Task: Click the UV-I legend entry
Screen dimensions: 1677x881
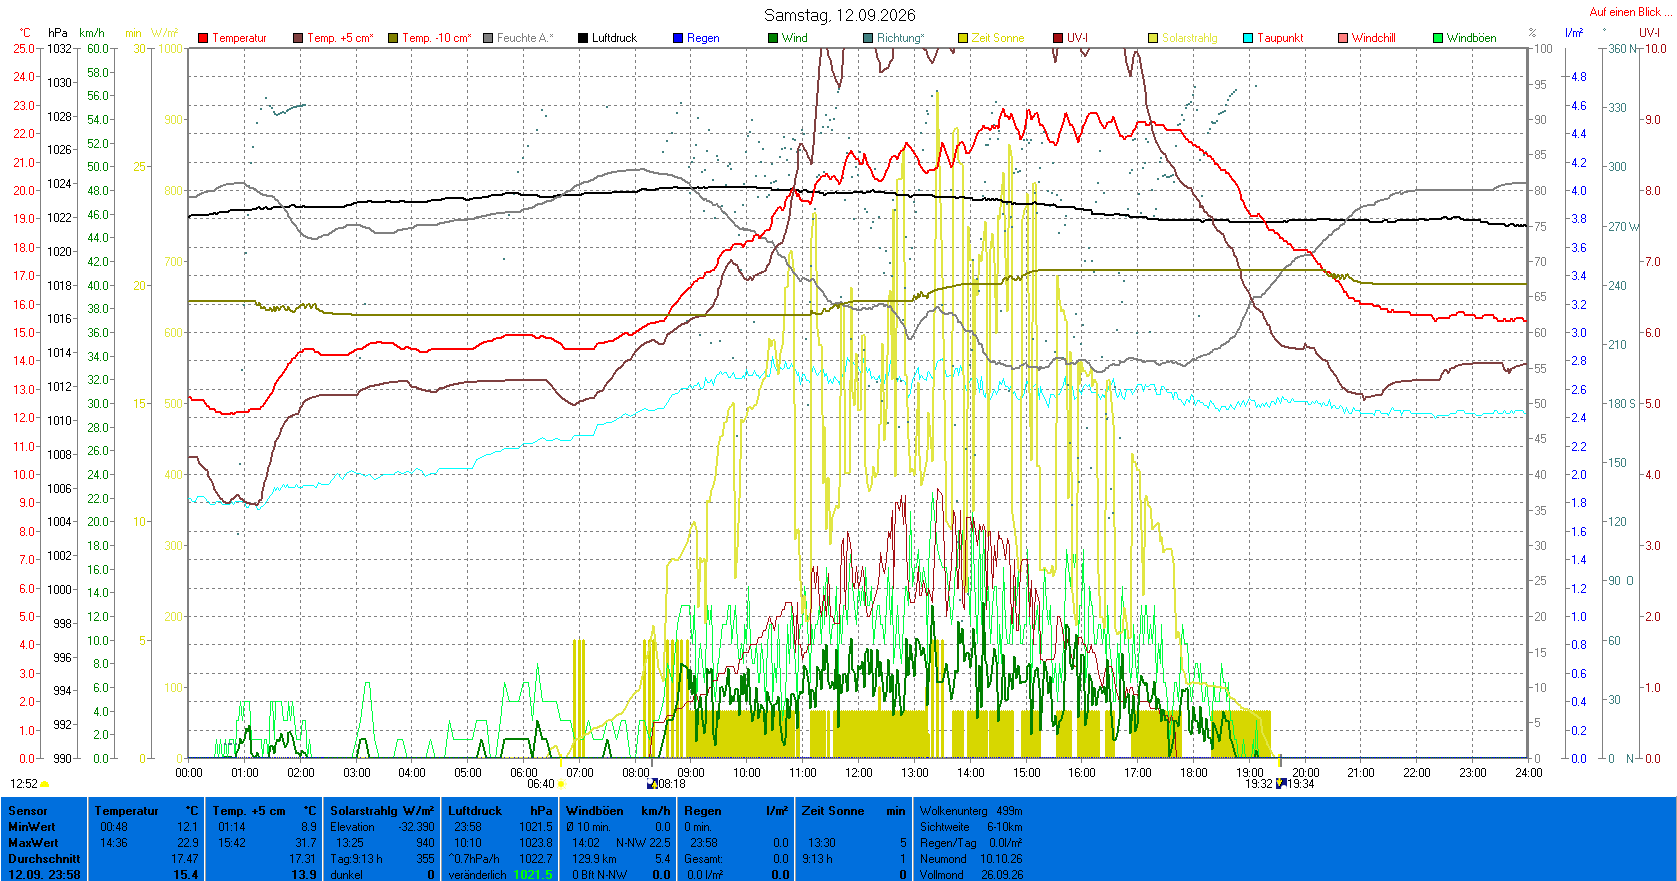Action: click(1070, 38)
